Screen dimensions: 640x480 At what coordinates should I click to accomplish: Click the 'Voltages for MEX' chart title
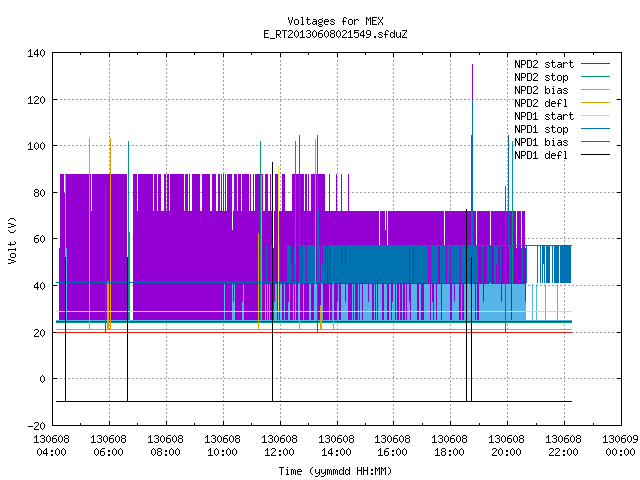point(335,21)
